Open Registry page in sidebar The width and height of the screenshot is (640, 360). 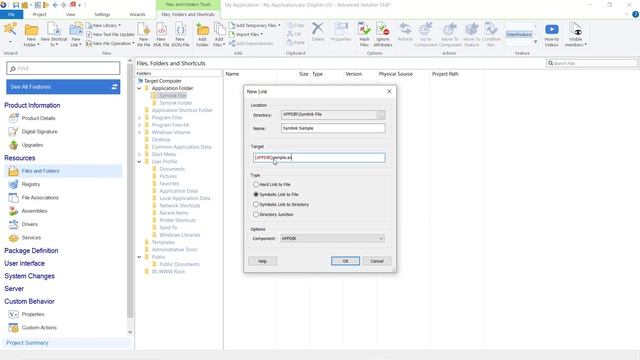[x=31, y=184]
